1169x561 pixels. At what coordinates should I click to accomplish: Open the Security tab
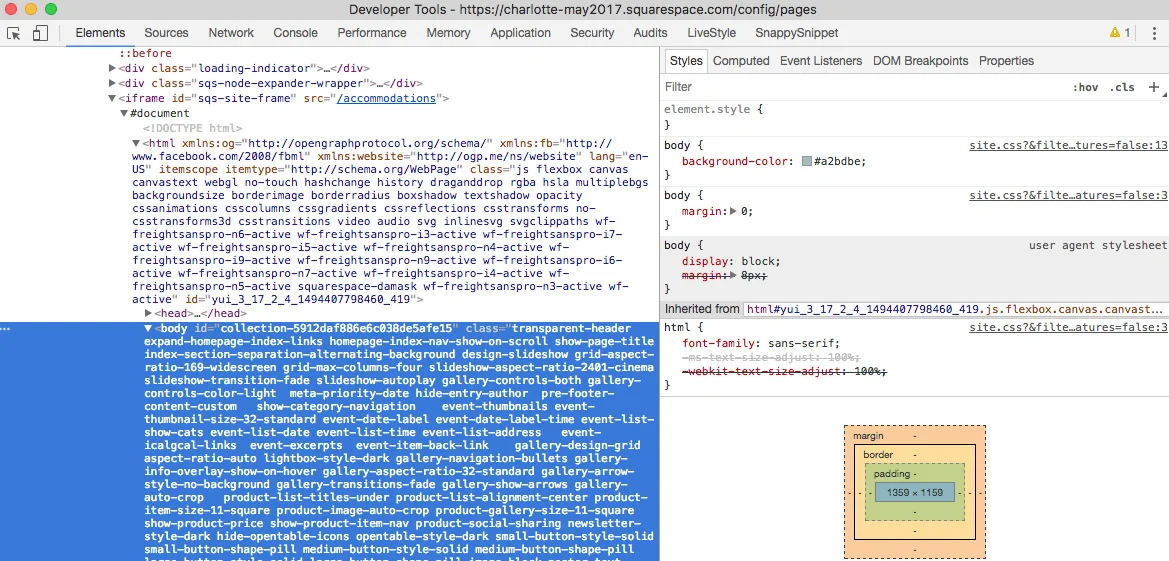(592, 33)
